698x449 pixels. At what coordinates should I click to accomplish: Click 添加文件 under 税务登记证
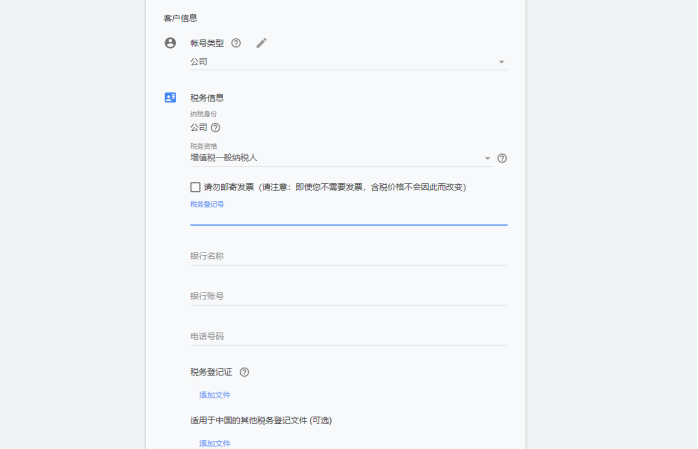pos(215,395)
